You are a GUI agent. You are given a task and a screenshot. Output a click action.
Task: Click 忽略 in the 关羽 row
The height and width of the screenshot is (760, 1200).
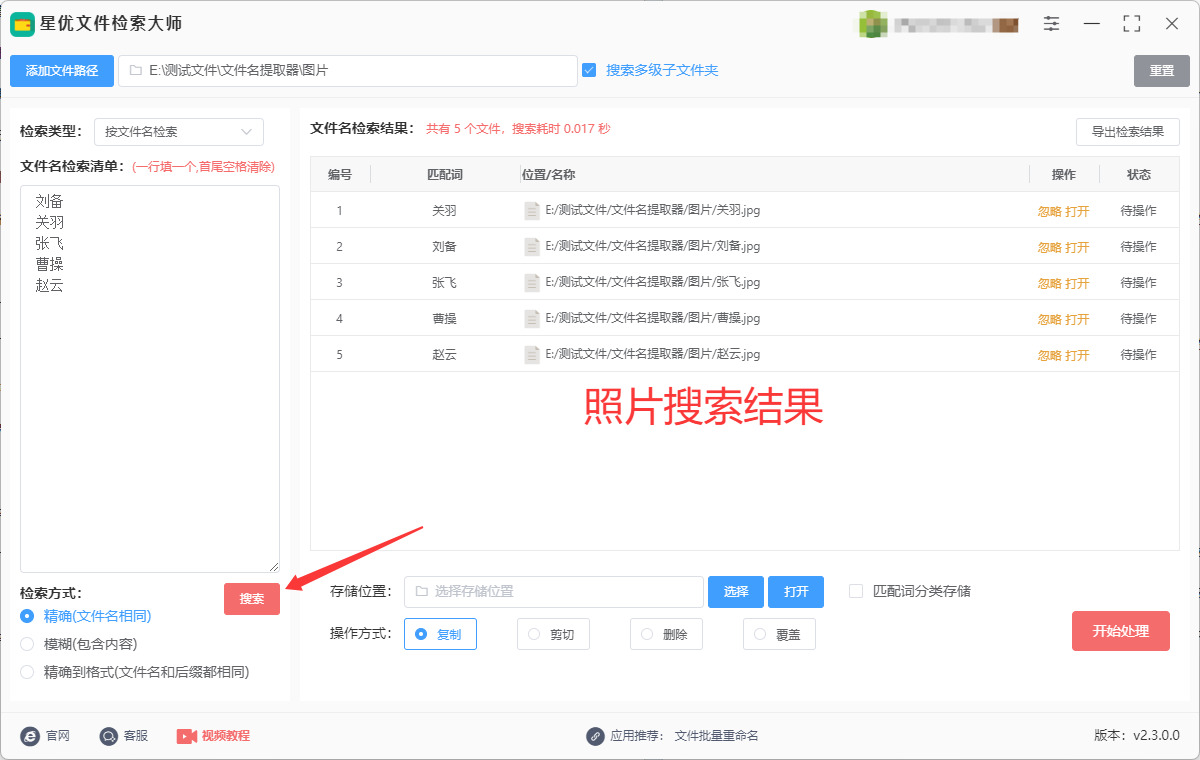(x=1049, y=211)
